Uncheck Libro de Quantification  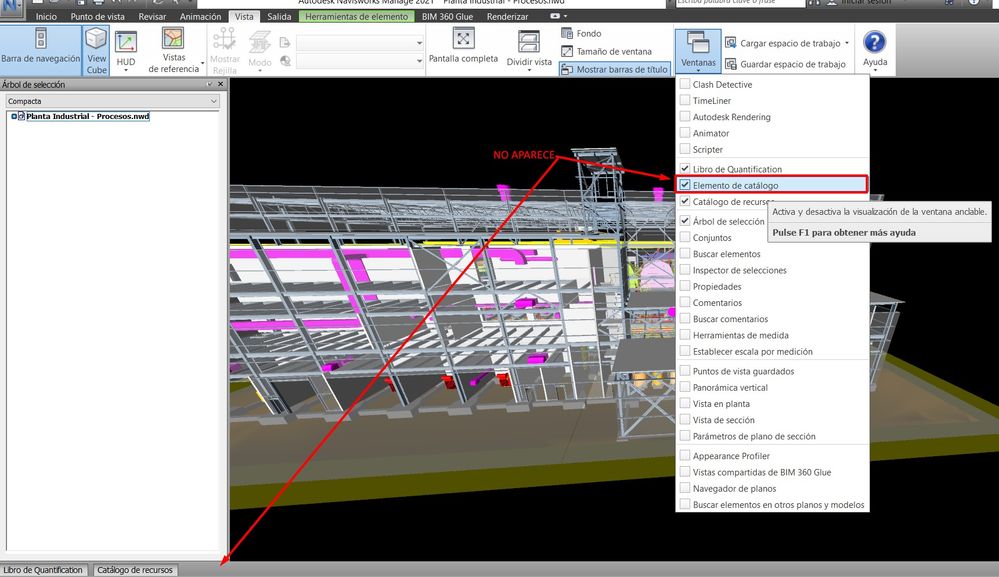pos(685,169)
